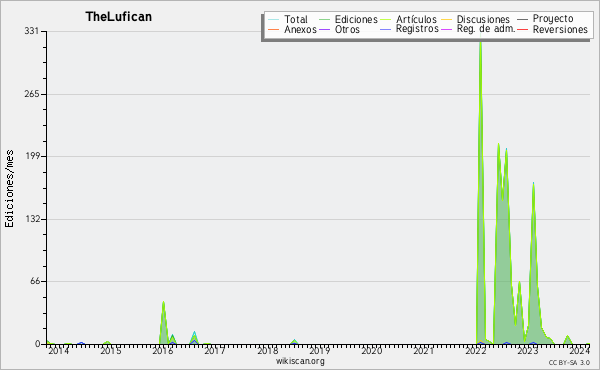Click the early 2023 peak in chart
The height and width of the screenshot is (370, 600).
tap(533, 263)
